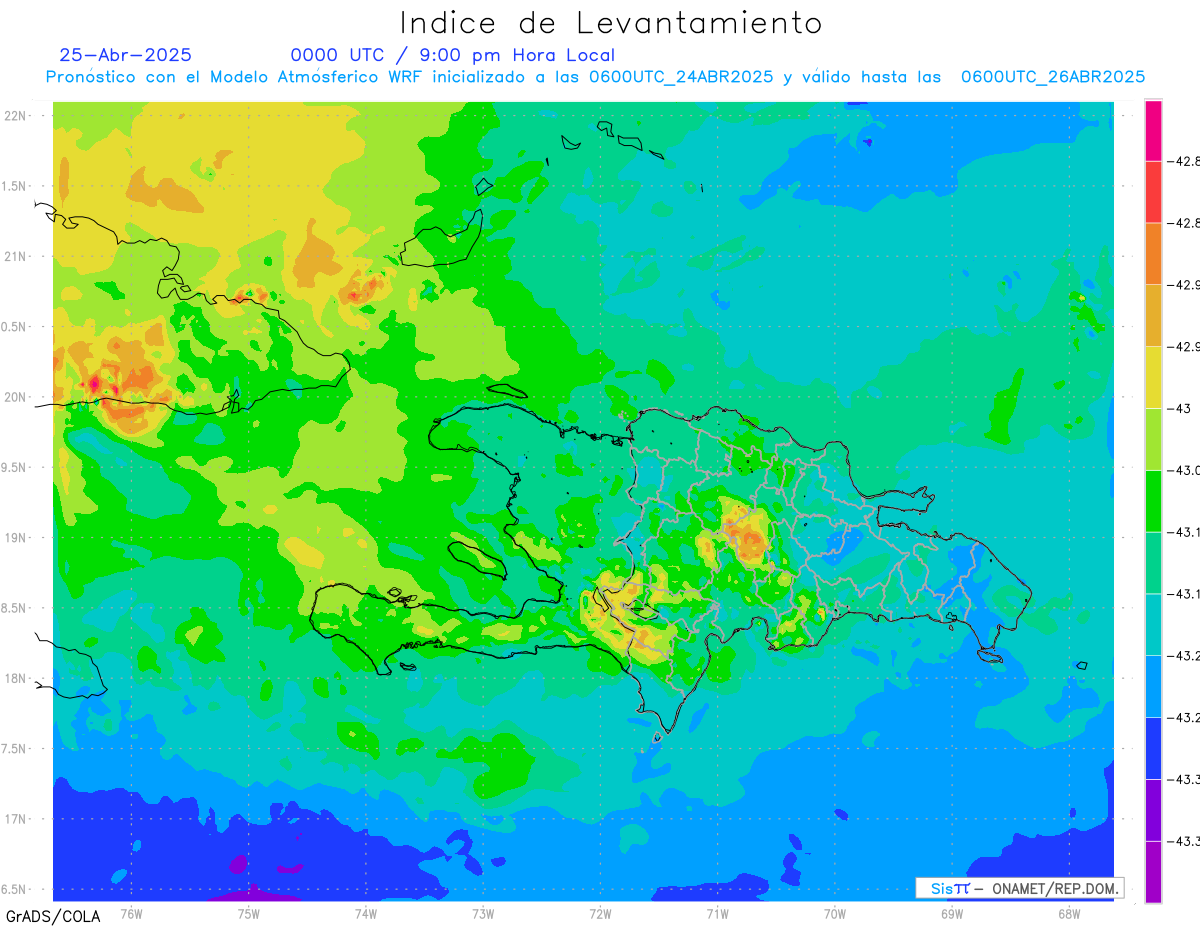Click the '19N' latitude label
This screenshot has width=1200, height=927.
click(x=16, y=538)
